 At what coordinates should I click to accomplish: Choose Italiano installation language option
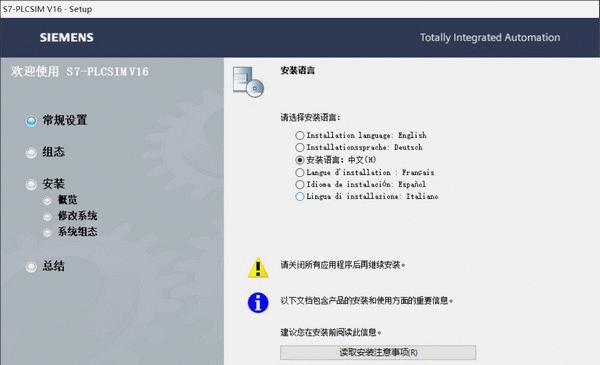point(300,197)
